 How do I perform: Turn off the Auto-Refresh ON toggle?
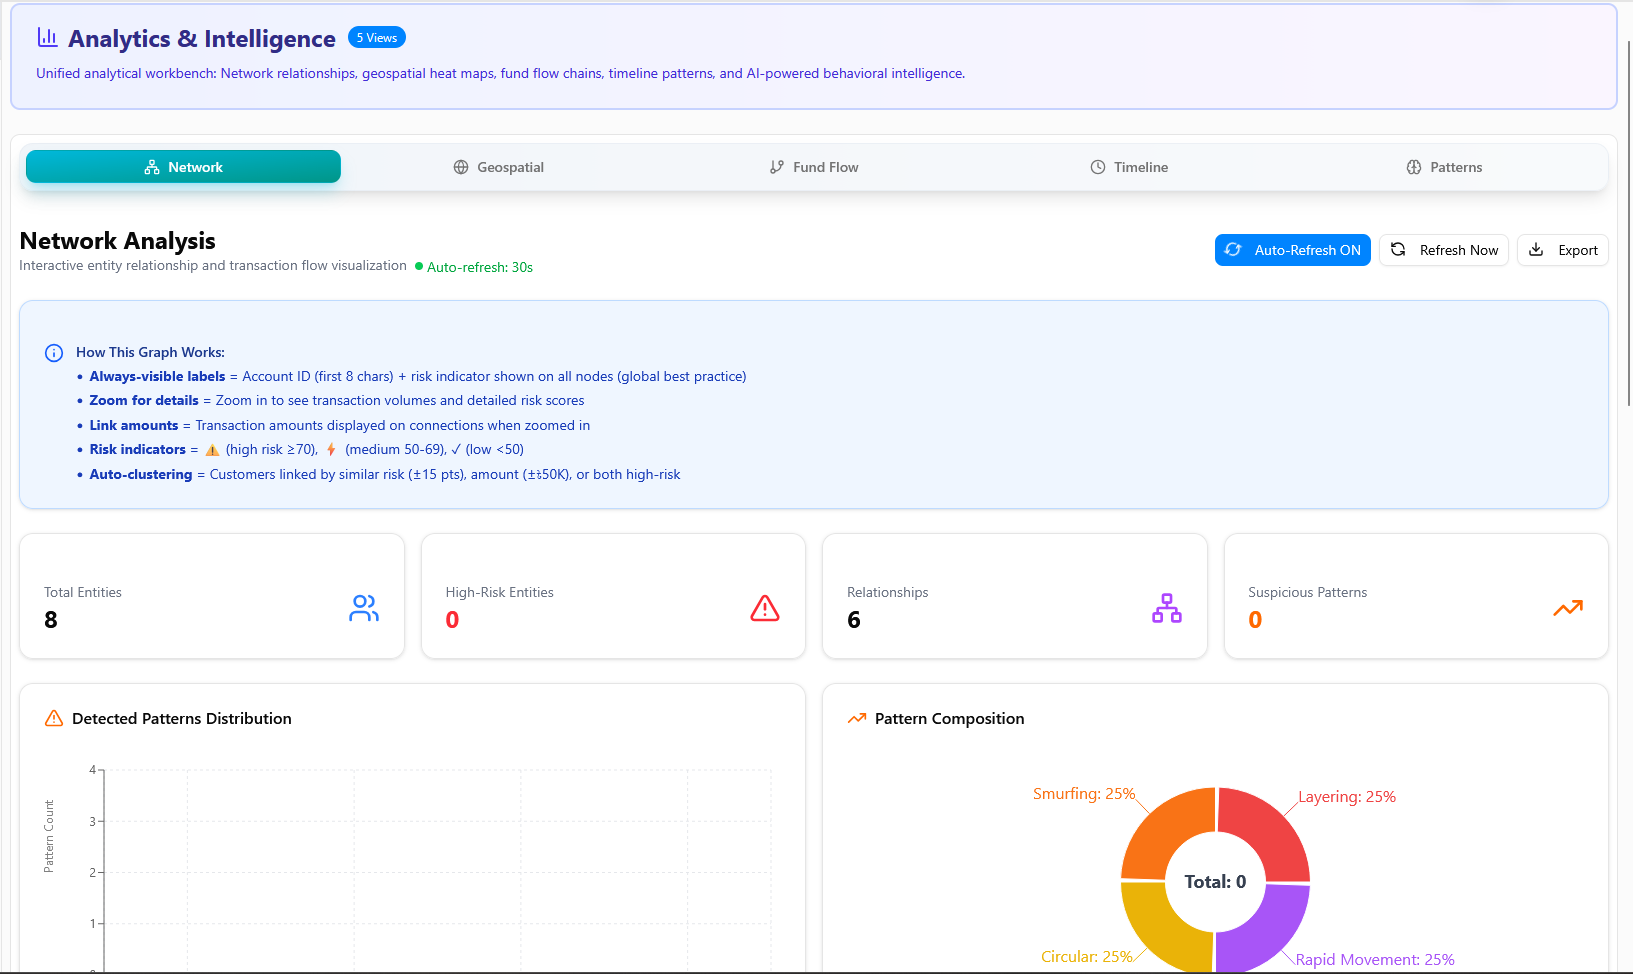pos(1292,250)
